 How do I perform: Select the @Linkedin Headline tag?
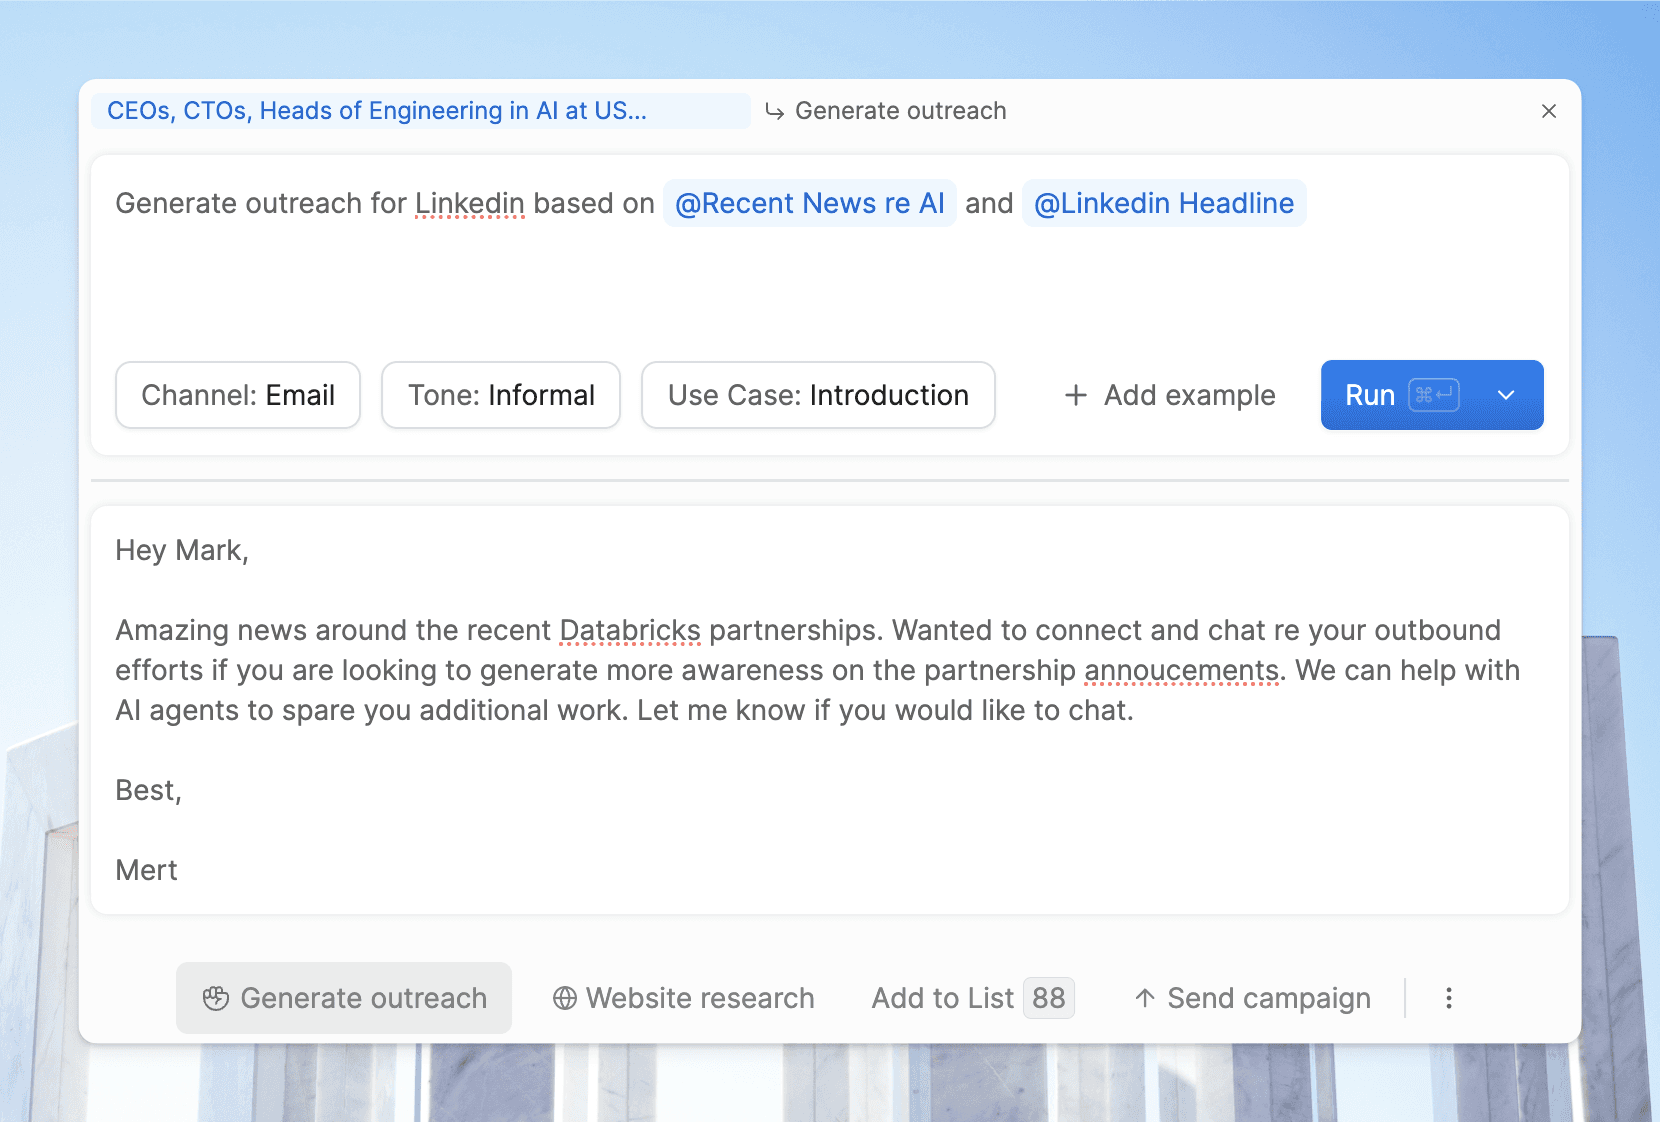pos(1163,203)
